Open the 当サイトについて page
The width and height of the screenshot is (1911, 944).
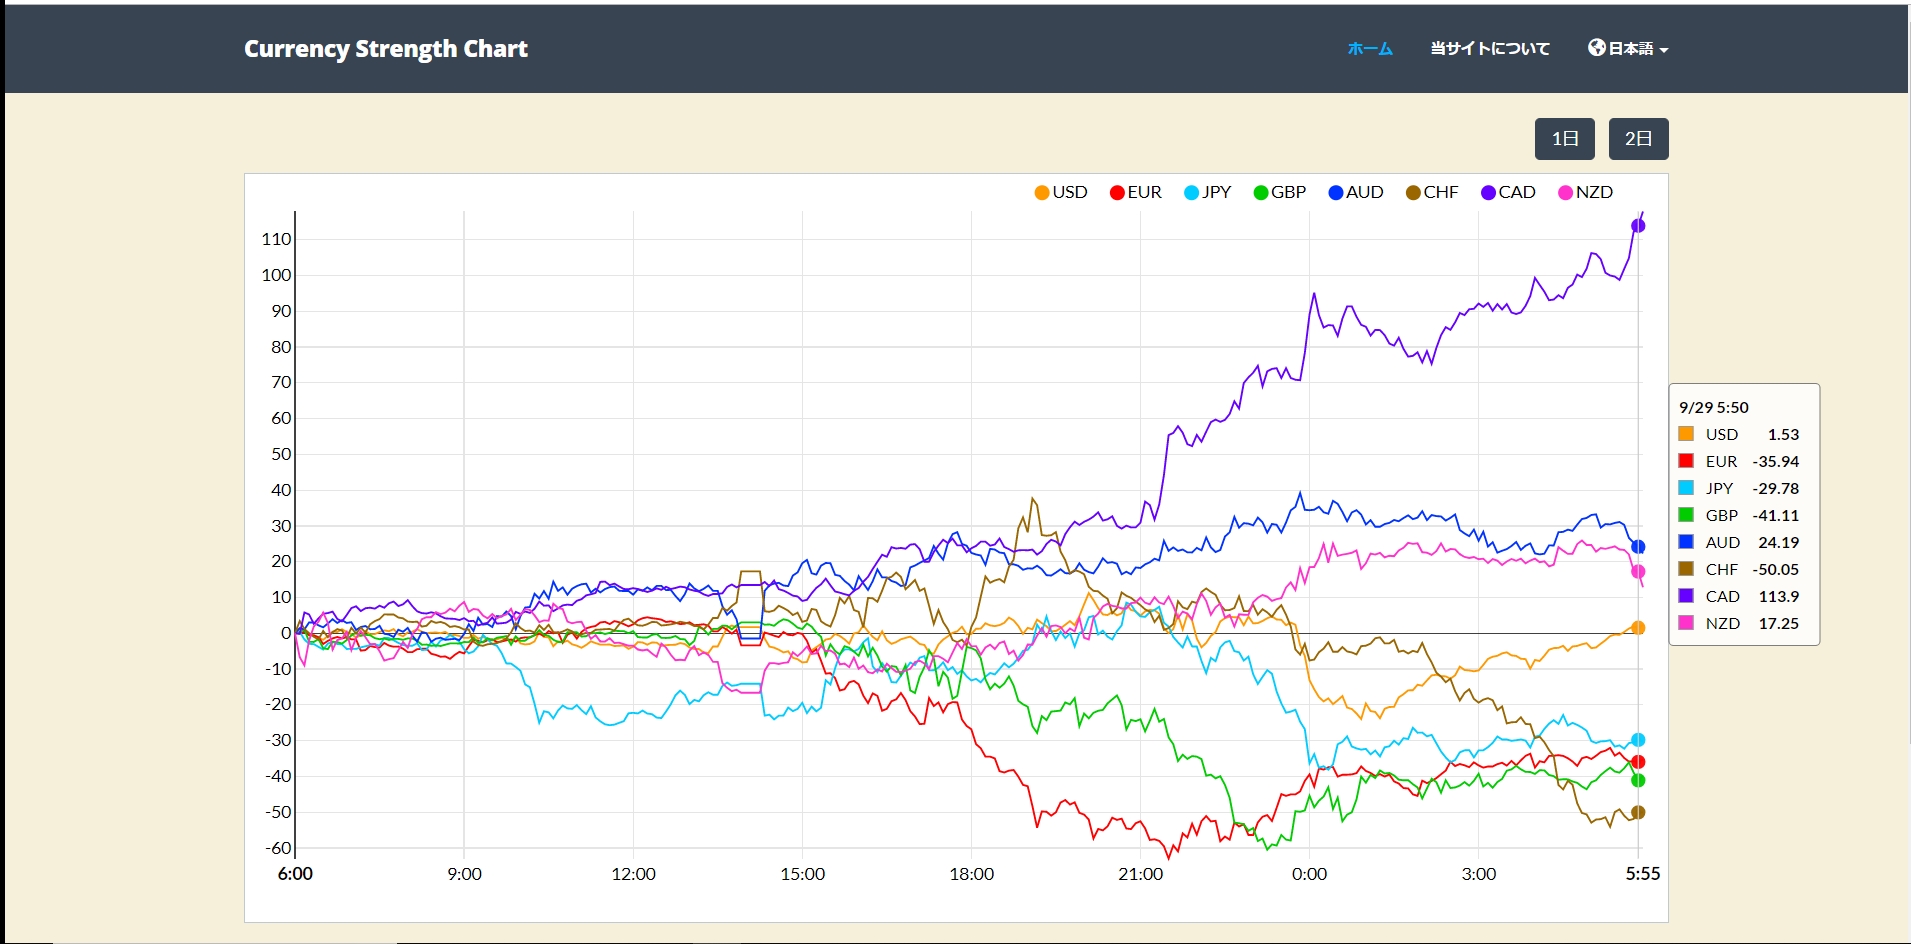(1489, 48)
